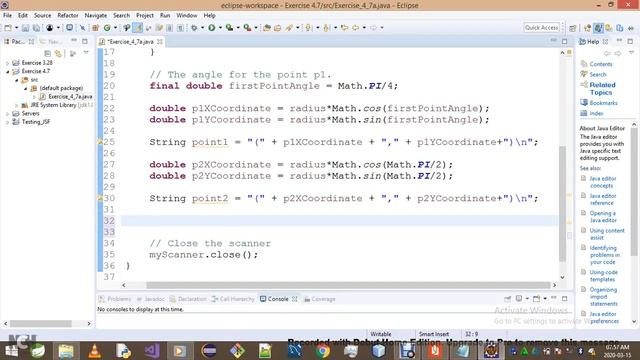
Task: Open the Project menu
Action: point(144,16)
